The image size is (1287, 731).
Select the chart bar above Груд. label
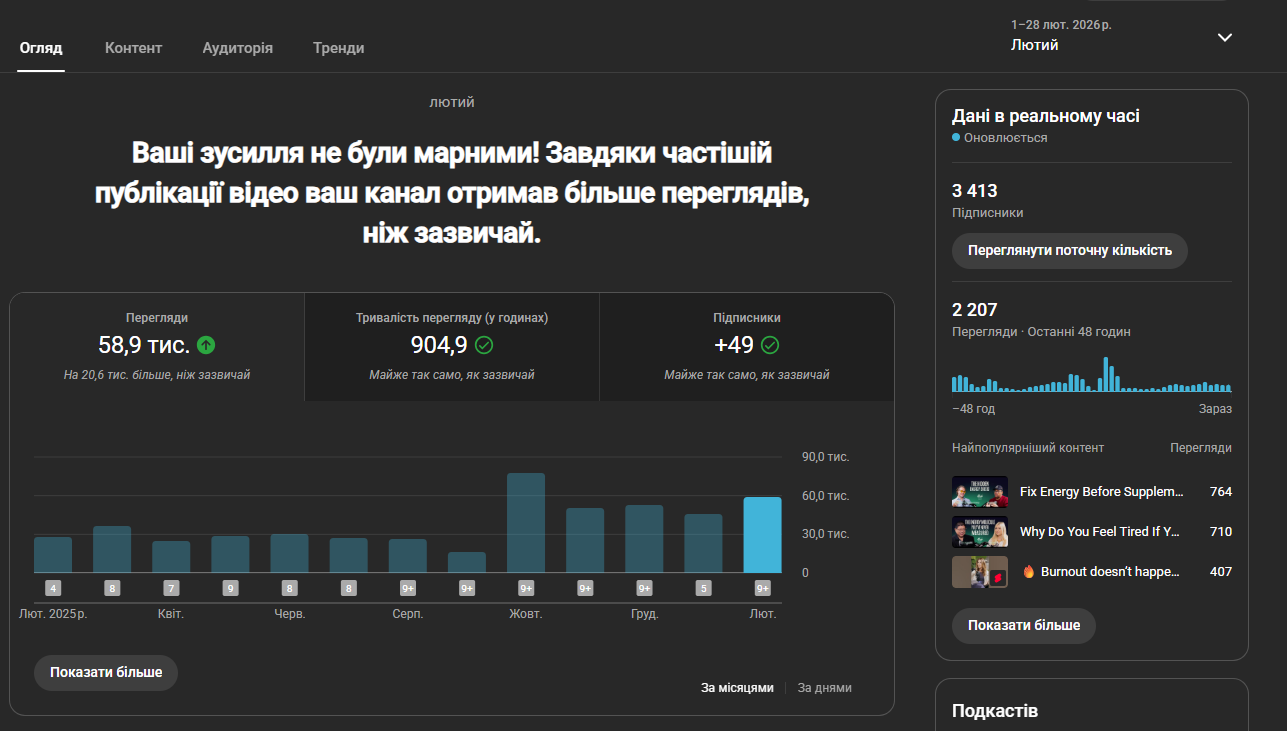pyautogui.click(x=644, y=539)
